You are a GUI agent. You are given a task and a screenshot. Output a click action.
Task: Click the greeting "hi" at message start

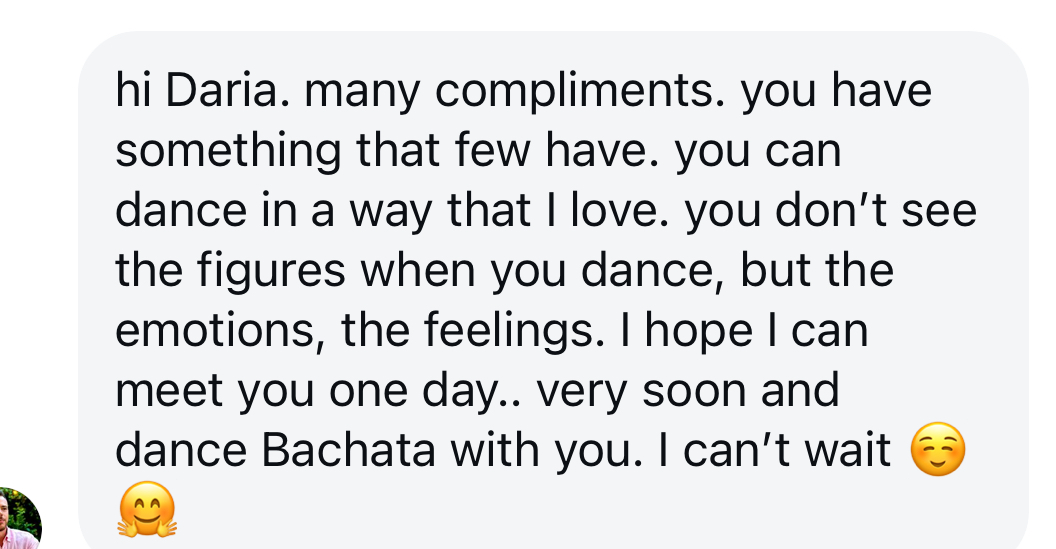[133, 90]
